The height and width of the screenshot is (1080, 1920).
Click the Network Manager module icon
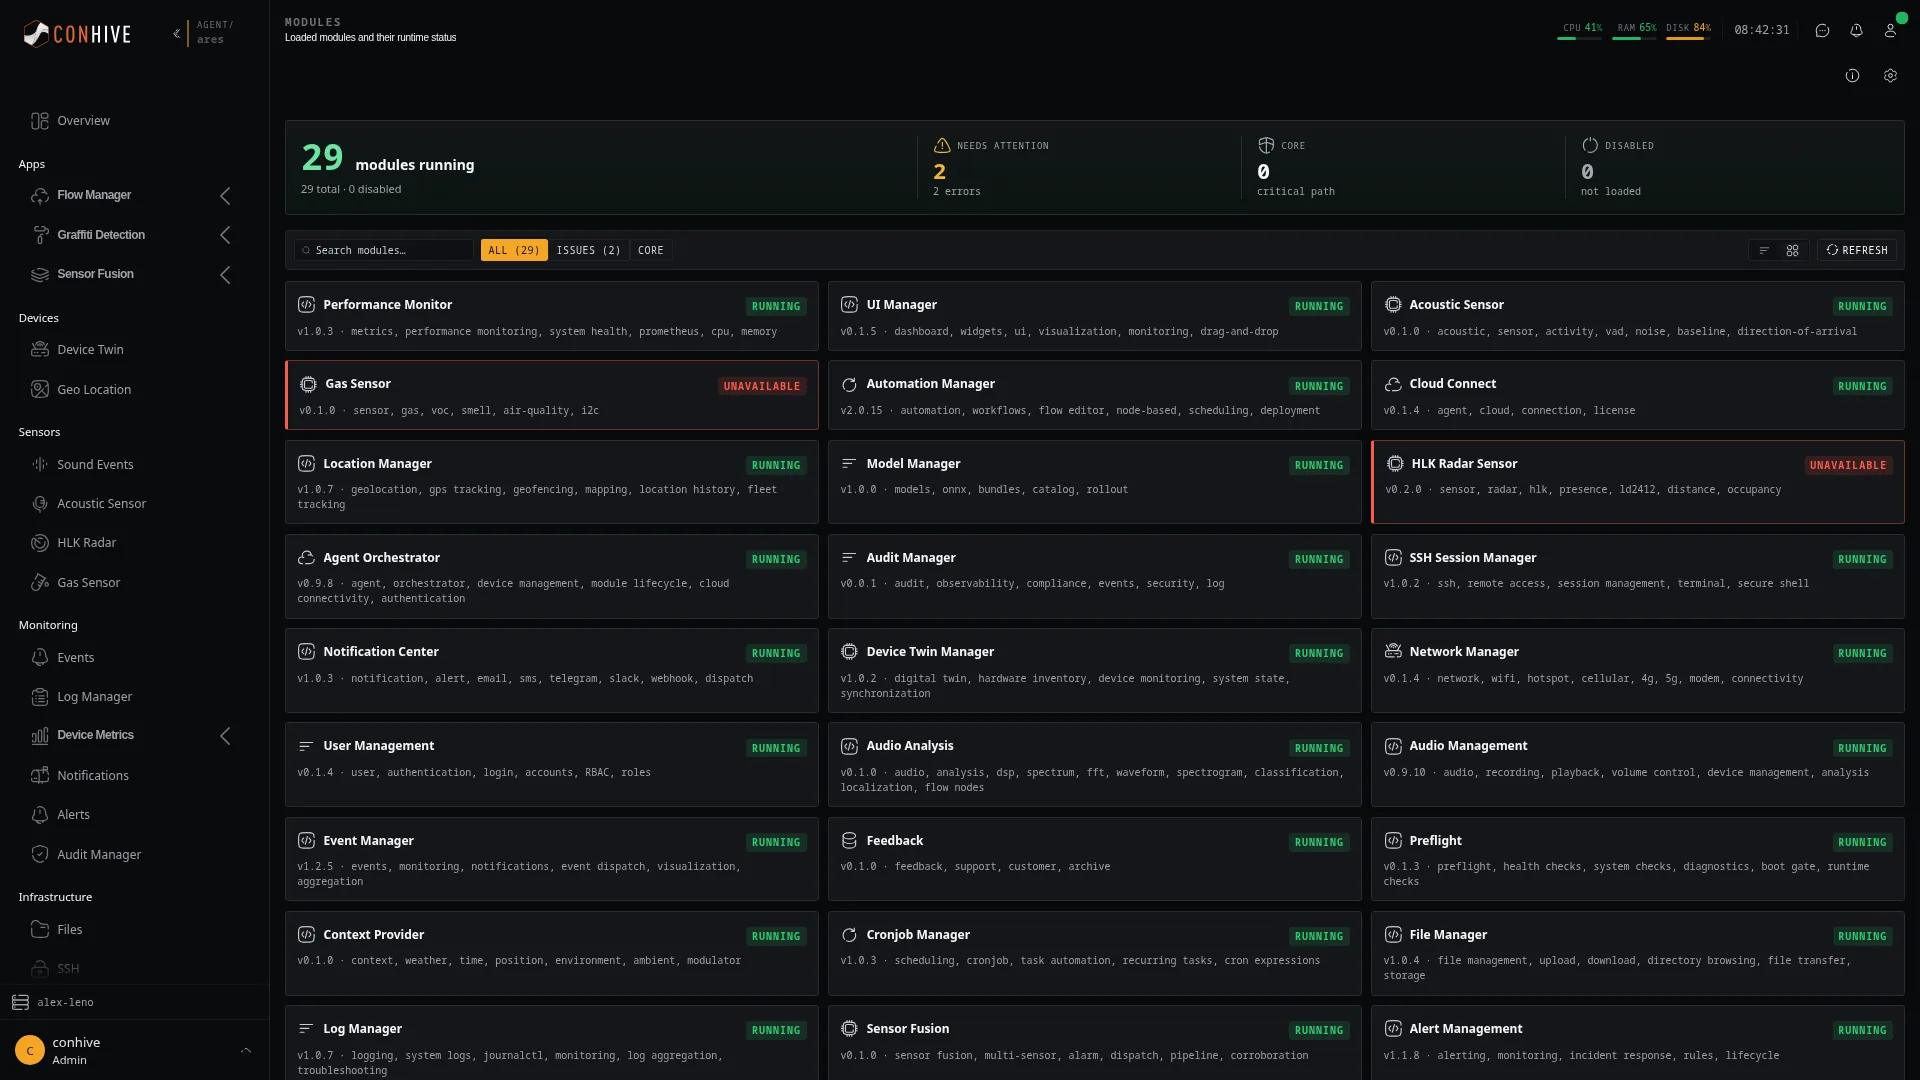tap(1393, 651)
